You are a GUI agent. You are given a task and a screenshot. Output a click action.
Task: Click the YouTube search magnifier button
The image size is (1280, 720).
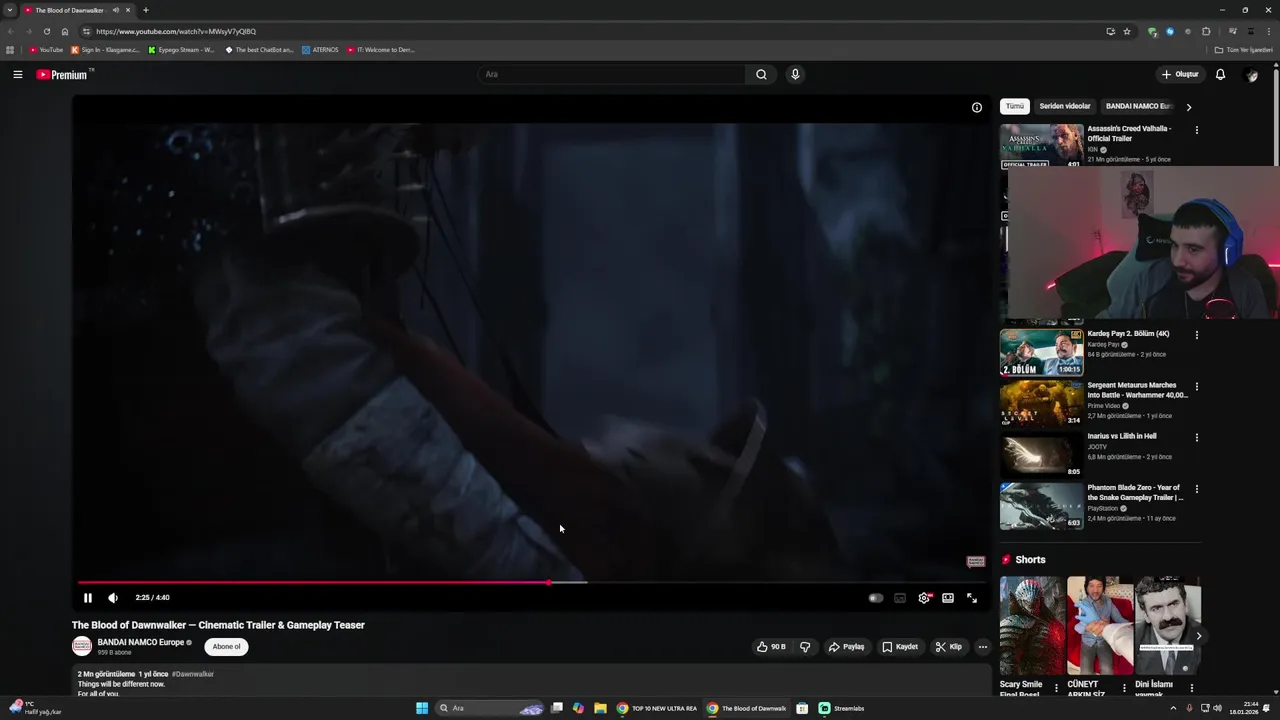(761, 74)
